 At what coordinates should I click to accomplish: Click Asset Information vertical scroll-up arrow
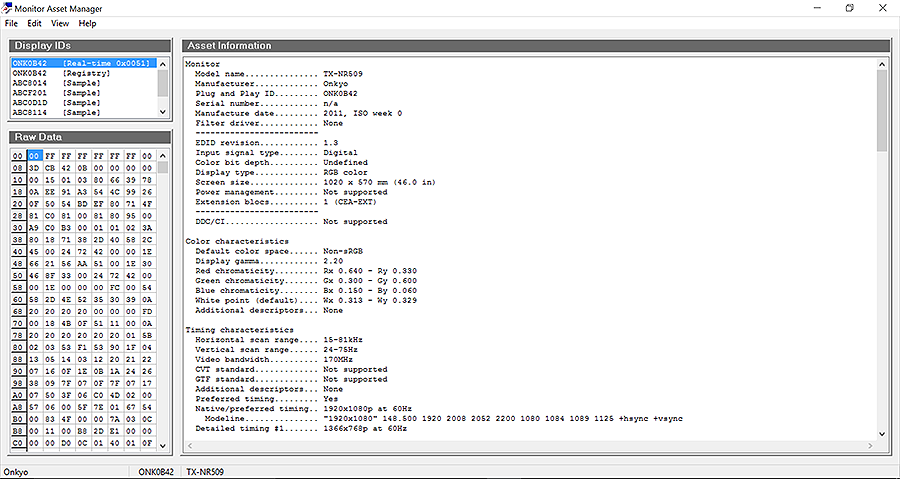[883, 64]
